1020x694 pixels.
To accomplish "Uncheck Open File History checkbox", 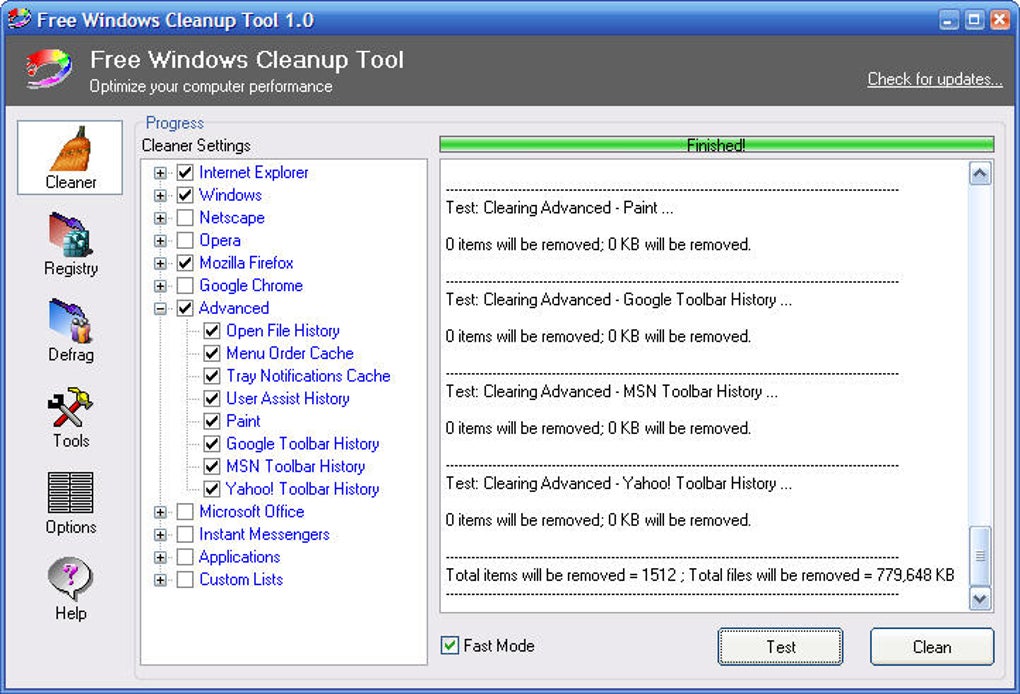I will tap(212, 330).
